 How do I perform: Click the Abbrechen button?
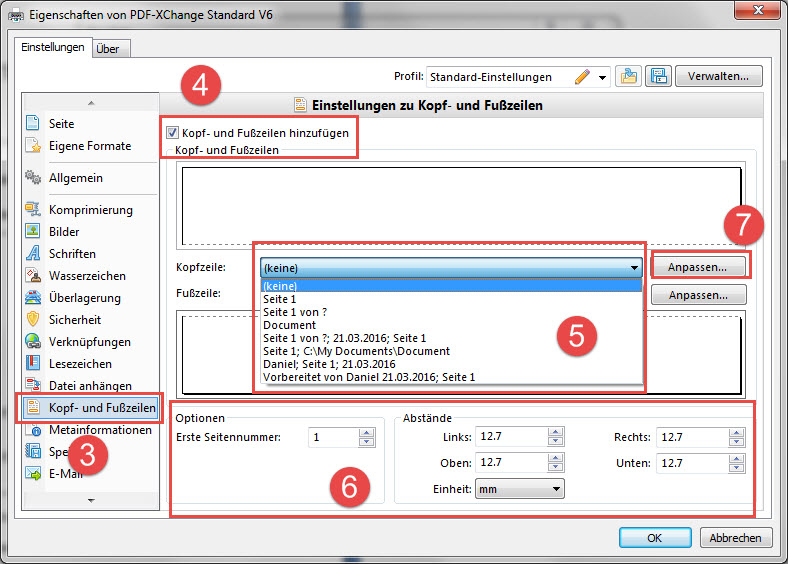pos(735,538)
